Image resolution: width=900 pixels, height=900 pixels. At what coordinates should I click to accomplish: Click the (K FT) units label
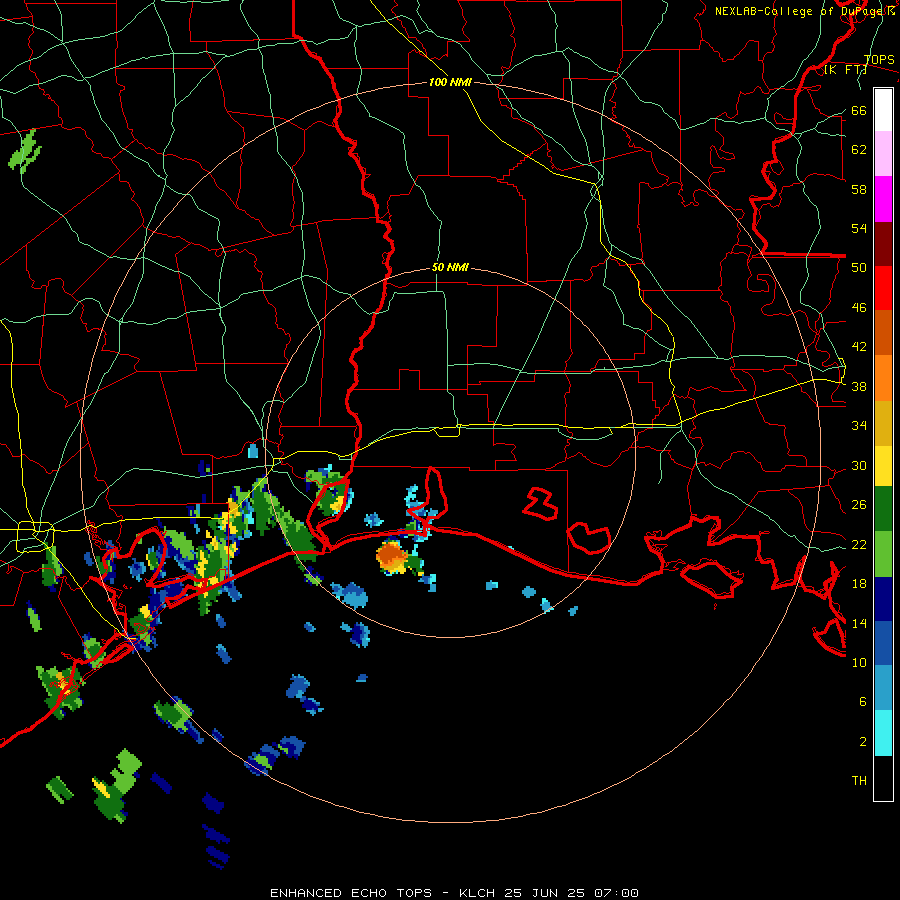coord(845,70)
